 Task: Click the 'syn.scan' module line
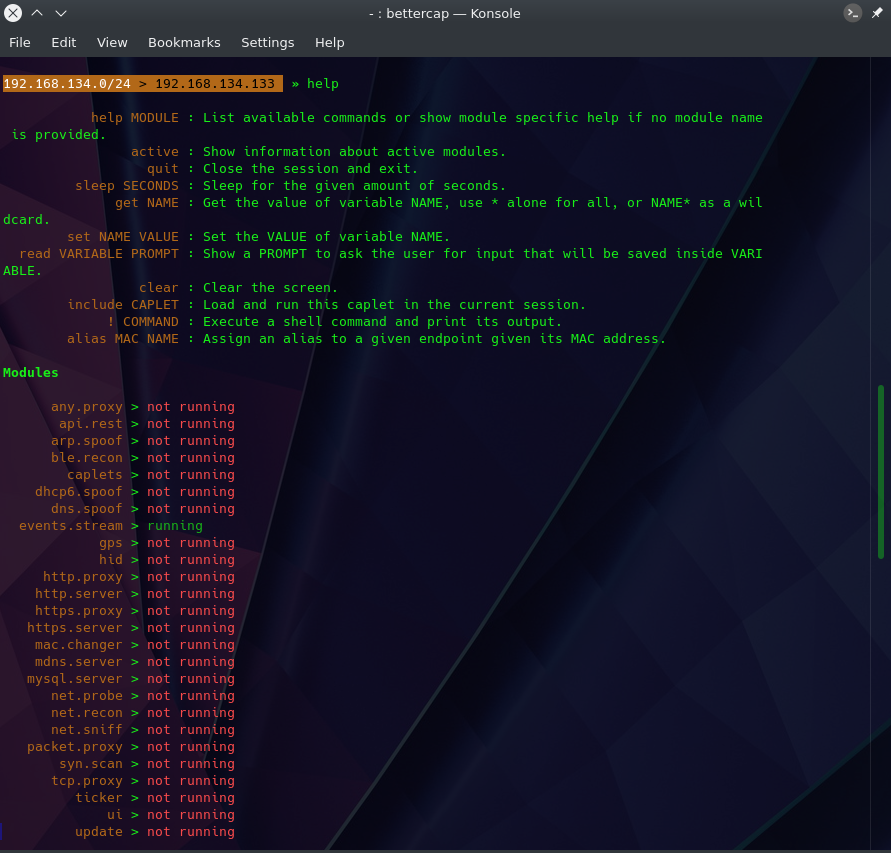147,765
